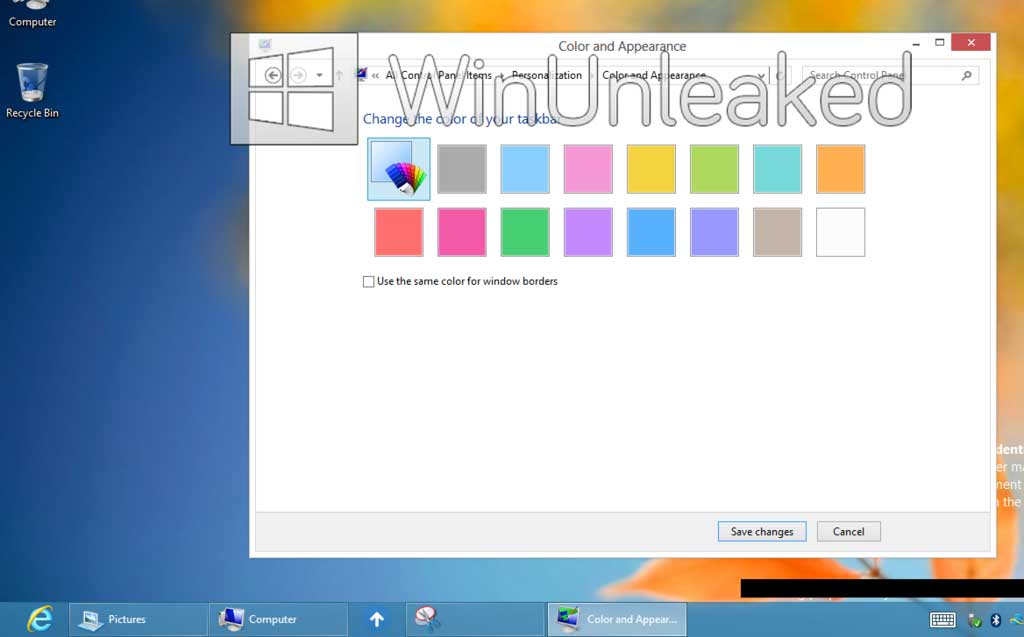This screenshot has height=637, width=1024.
Task: Open the recent locations dropdown arrow
Action: (319, 75)
